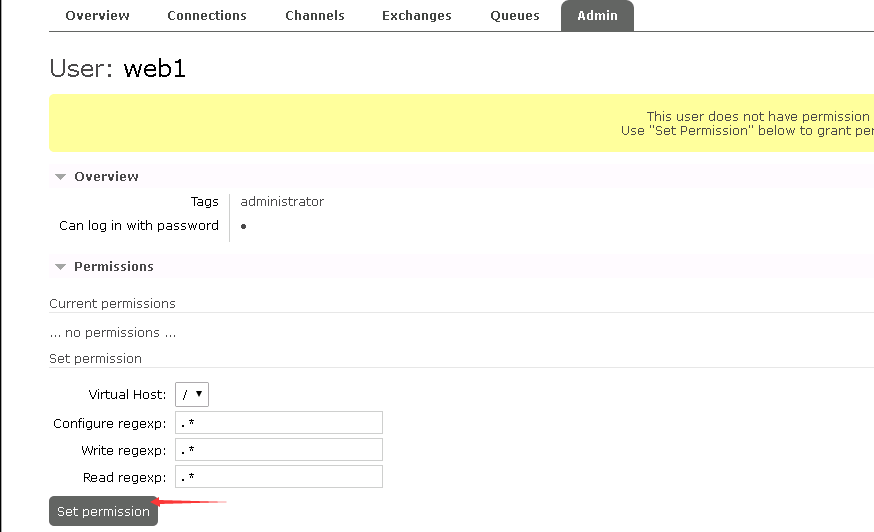Go to the Channels tab

pos(314,16)
